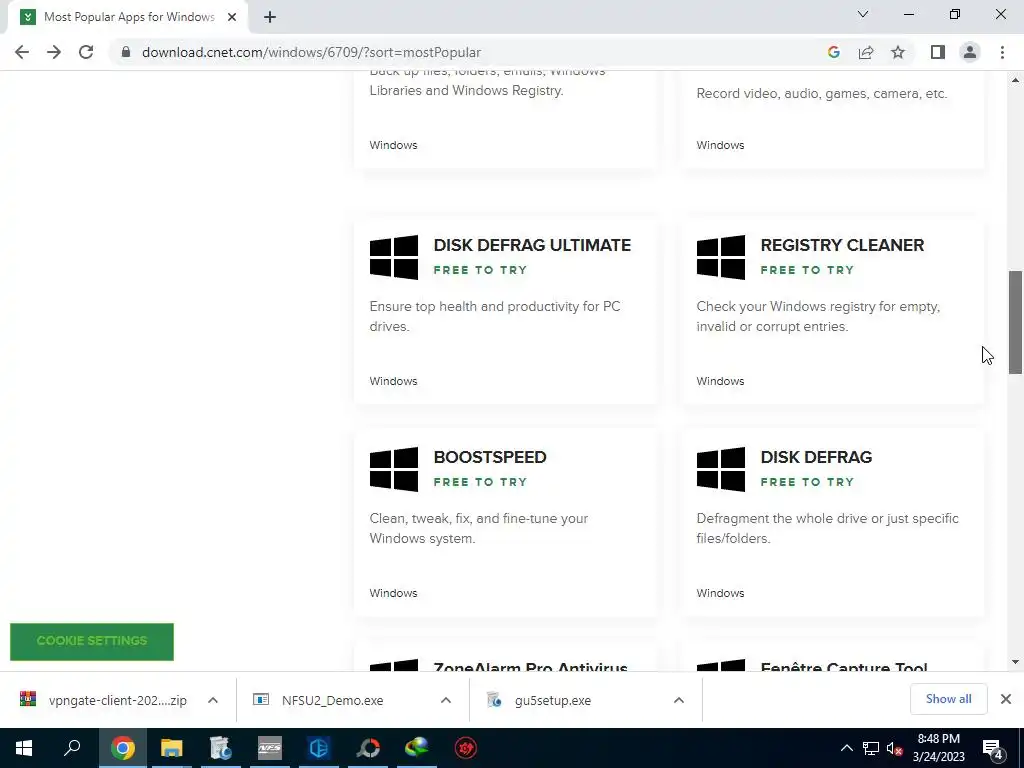The width and height of the screenshot is (1024, 768).
Task: Reload the current page
Action: 86,52
